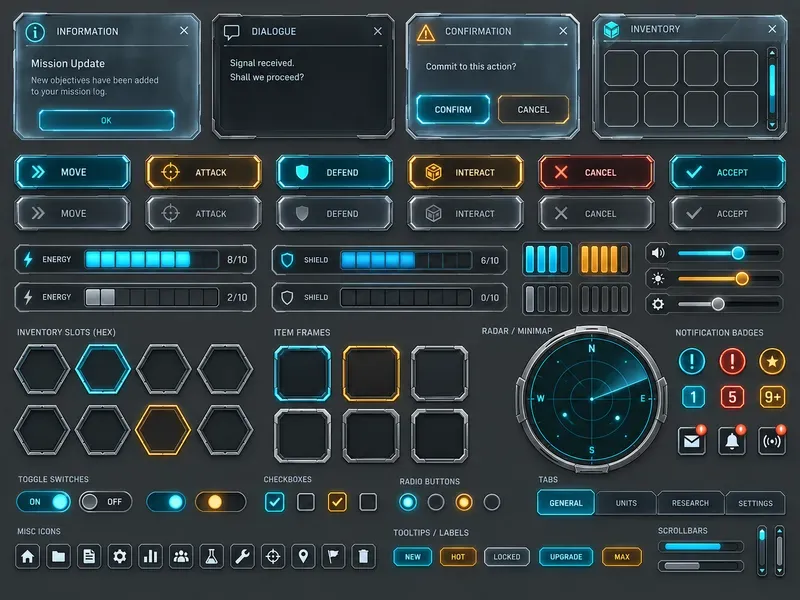The width and height of the screenshot is (800, 600).
Task: Click the crosshair target icon in Misc Icons
Action: (273, 556)
